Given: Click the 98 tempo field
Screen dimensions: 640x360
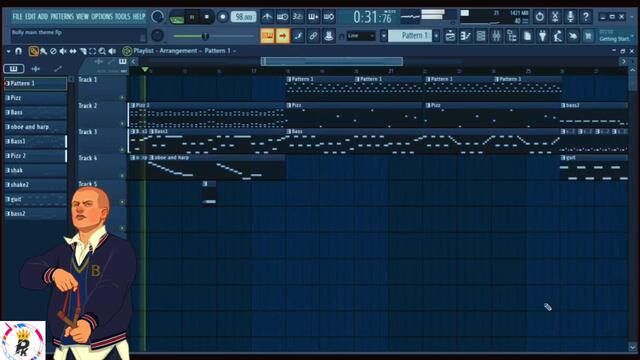Looking at the screenshot, I should pyautogui.click(x=243, y=17).
